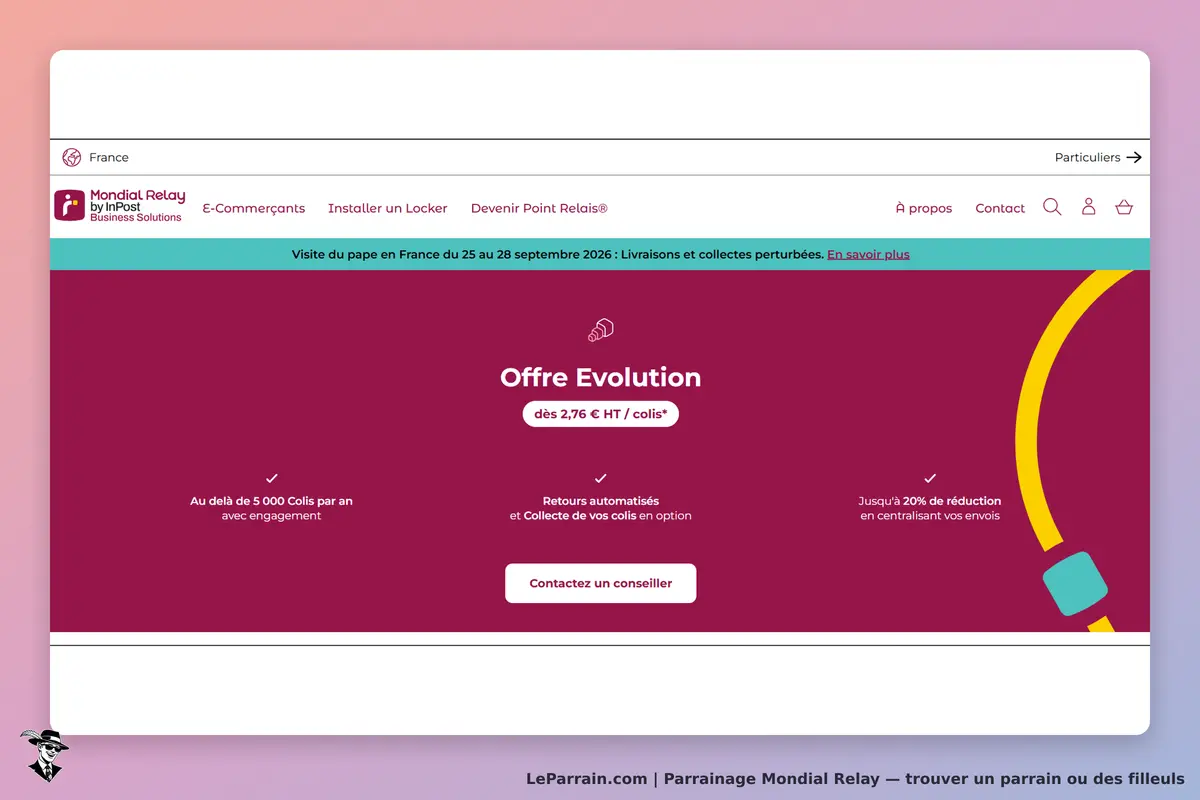Click checkmark above Au delà de 5 000 Colis
1200x800 pixels.
click(x=272, y=478)
